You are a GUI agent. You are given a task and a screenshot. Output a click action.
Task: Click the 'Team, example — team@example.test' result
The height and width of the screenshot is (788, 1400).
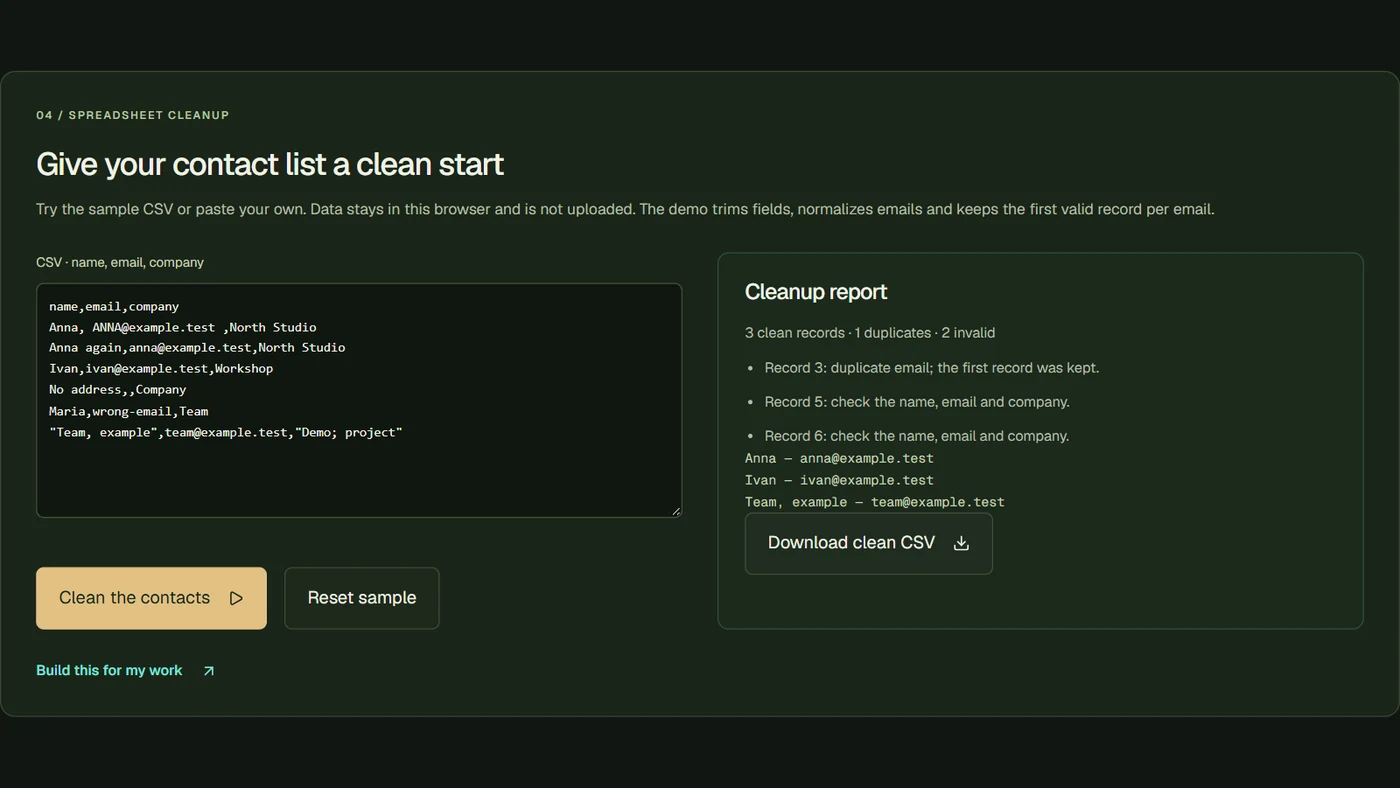pyautogui.click(x=875, y=502)
